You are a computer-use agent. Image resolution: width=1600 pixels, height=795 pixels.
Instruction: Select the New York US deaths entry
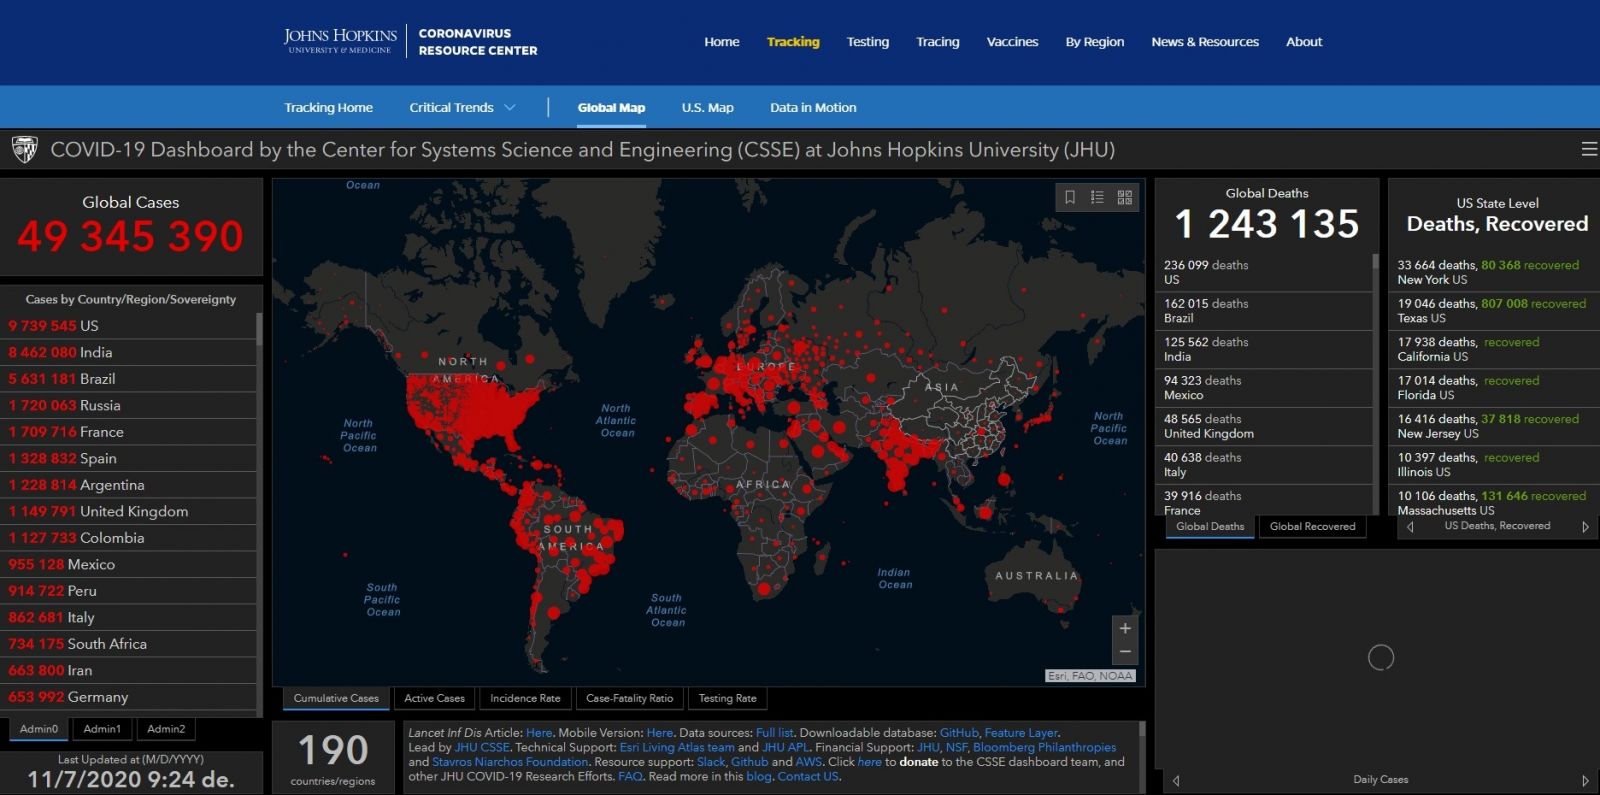pyautogui.click(x=1493, y=272)
